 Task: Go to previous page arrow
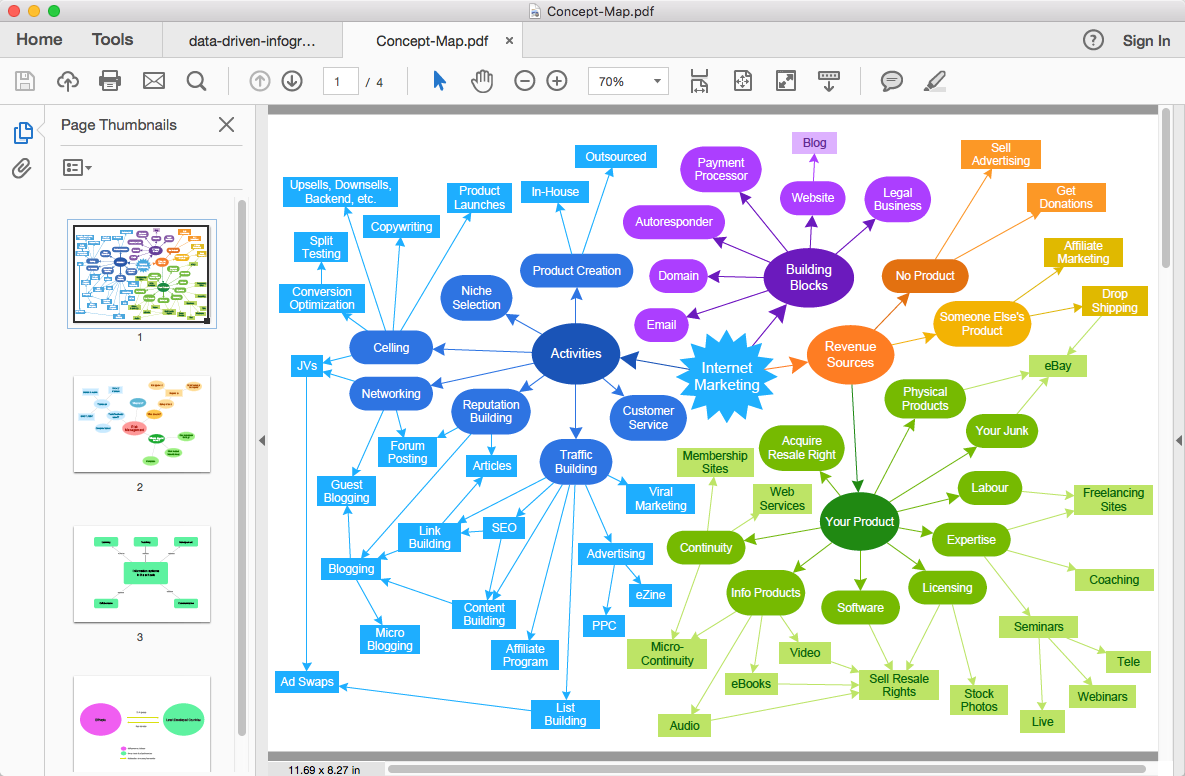[x=260, y=81]
